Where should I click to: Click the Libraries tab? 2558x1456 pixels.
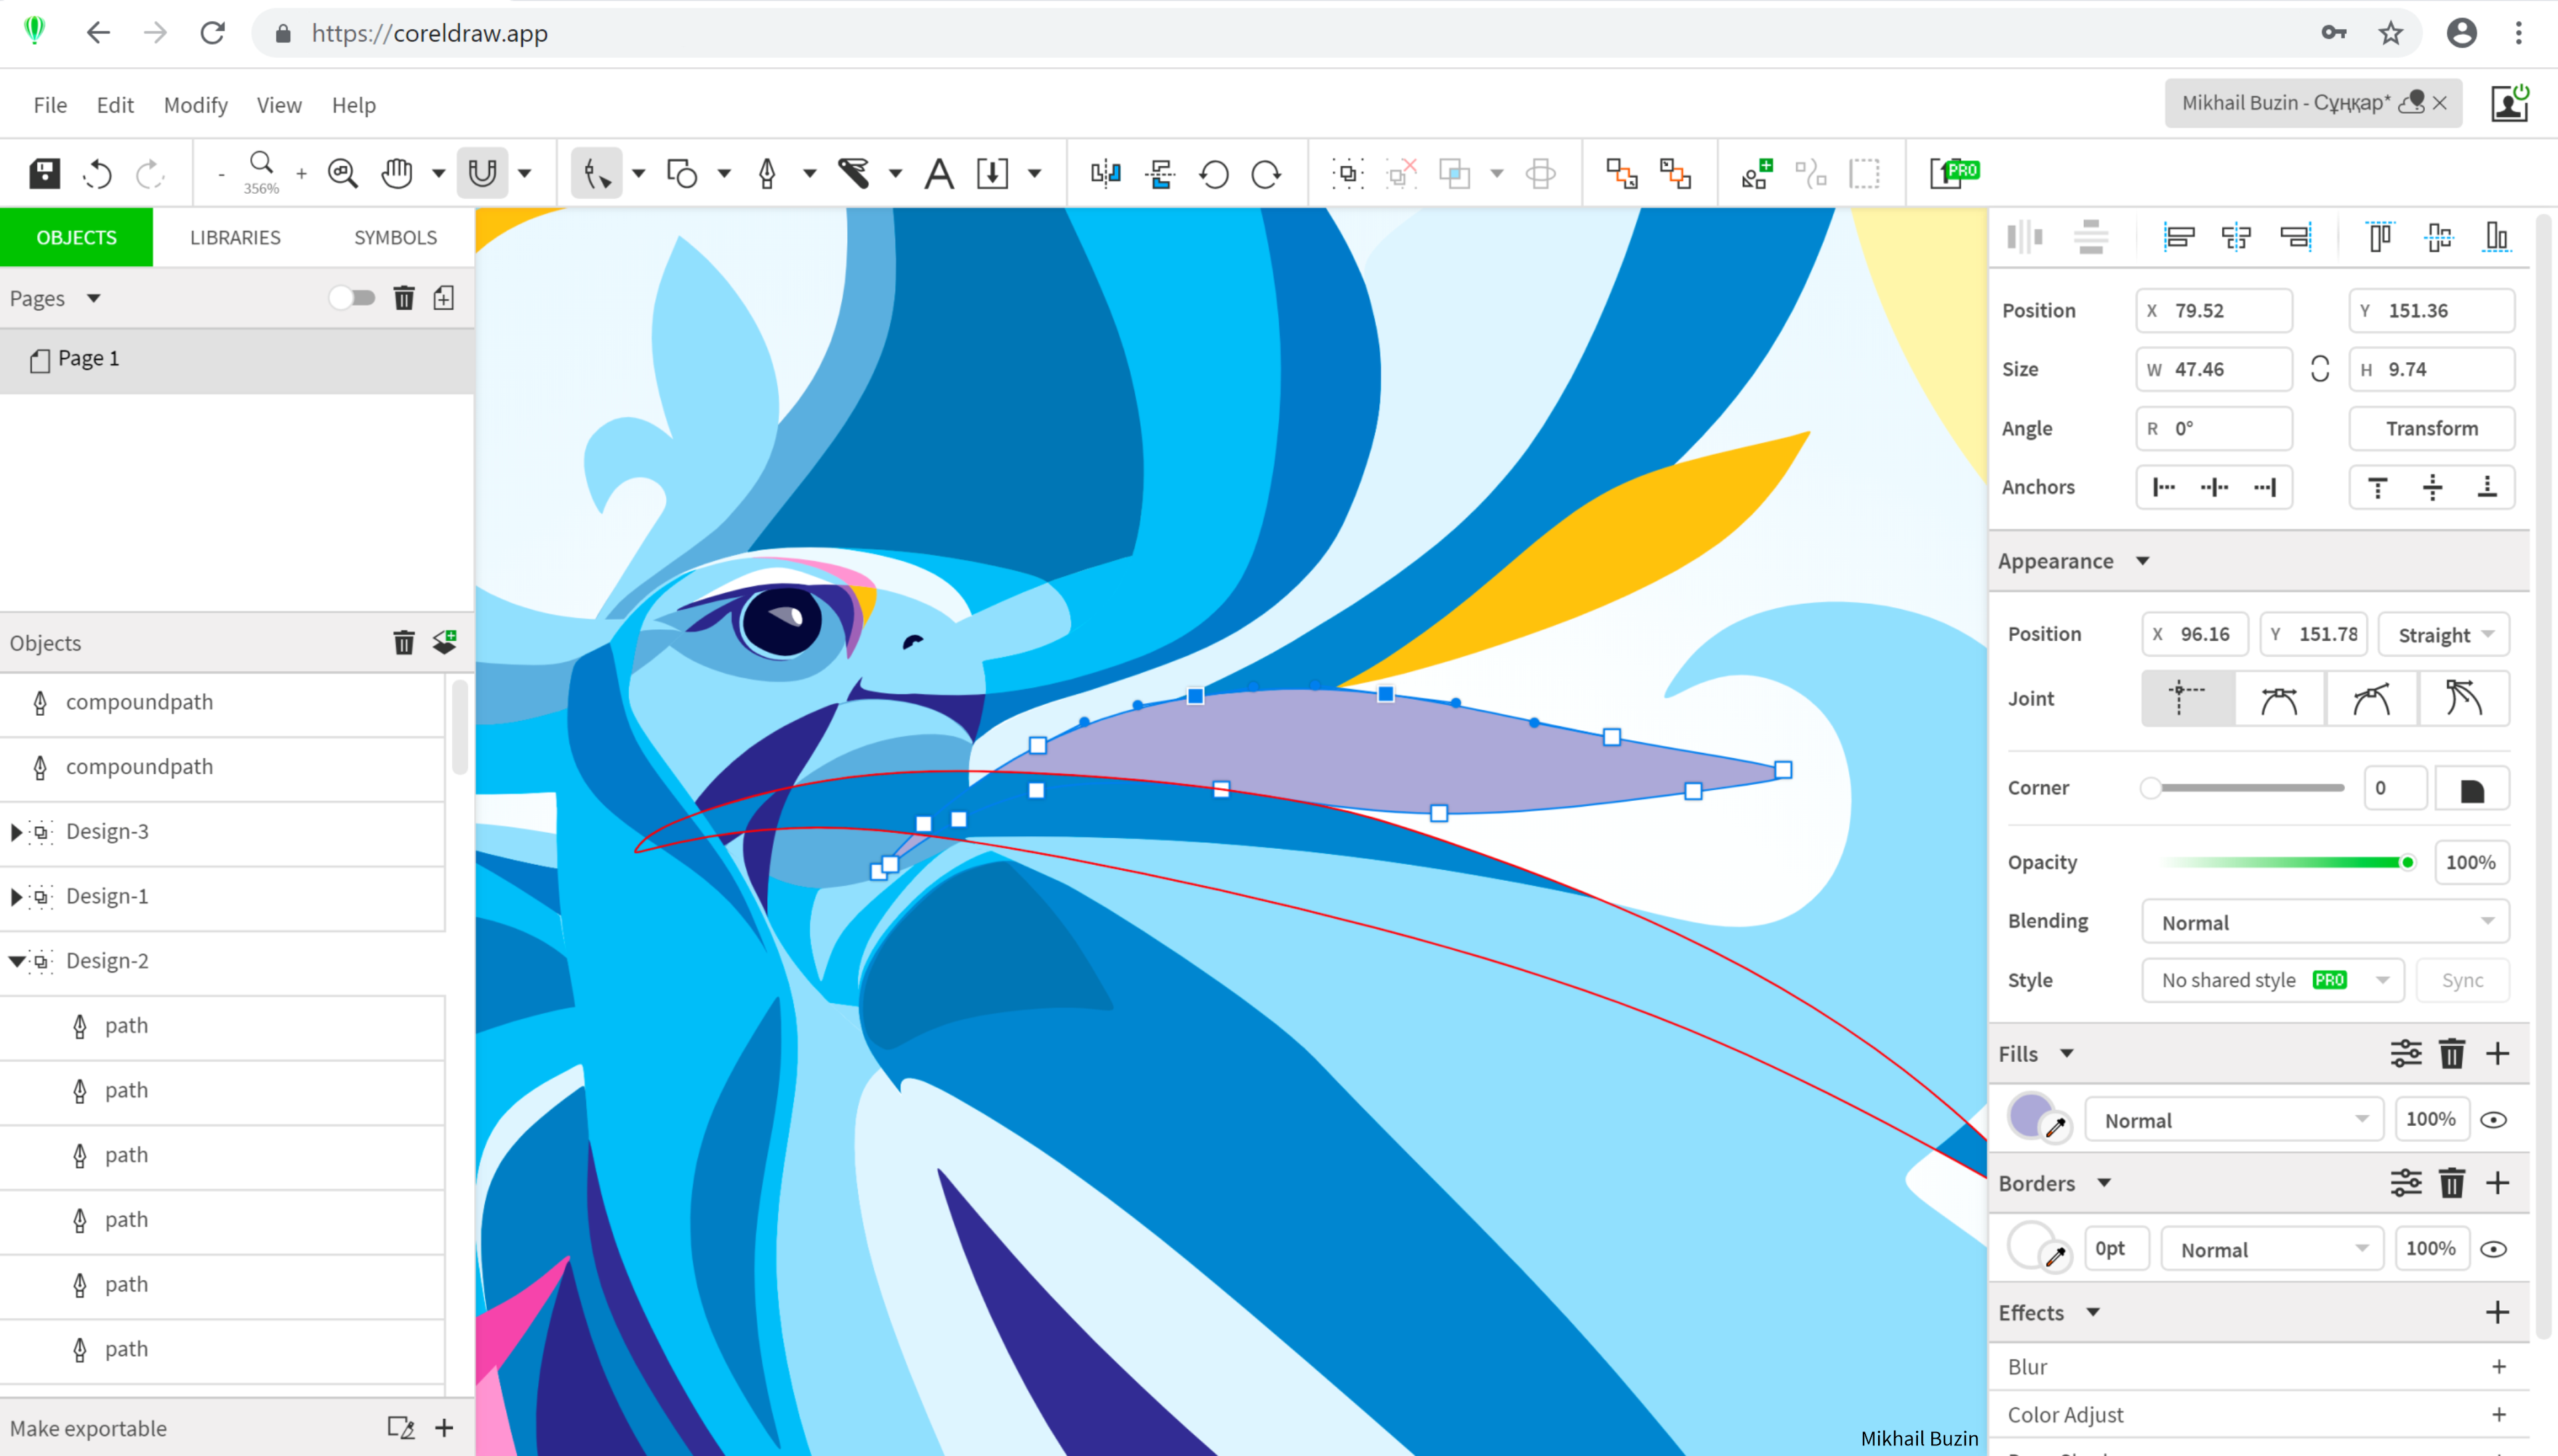[234, 237]
